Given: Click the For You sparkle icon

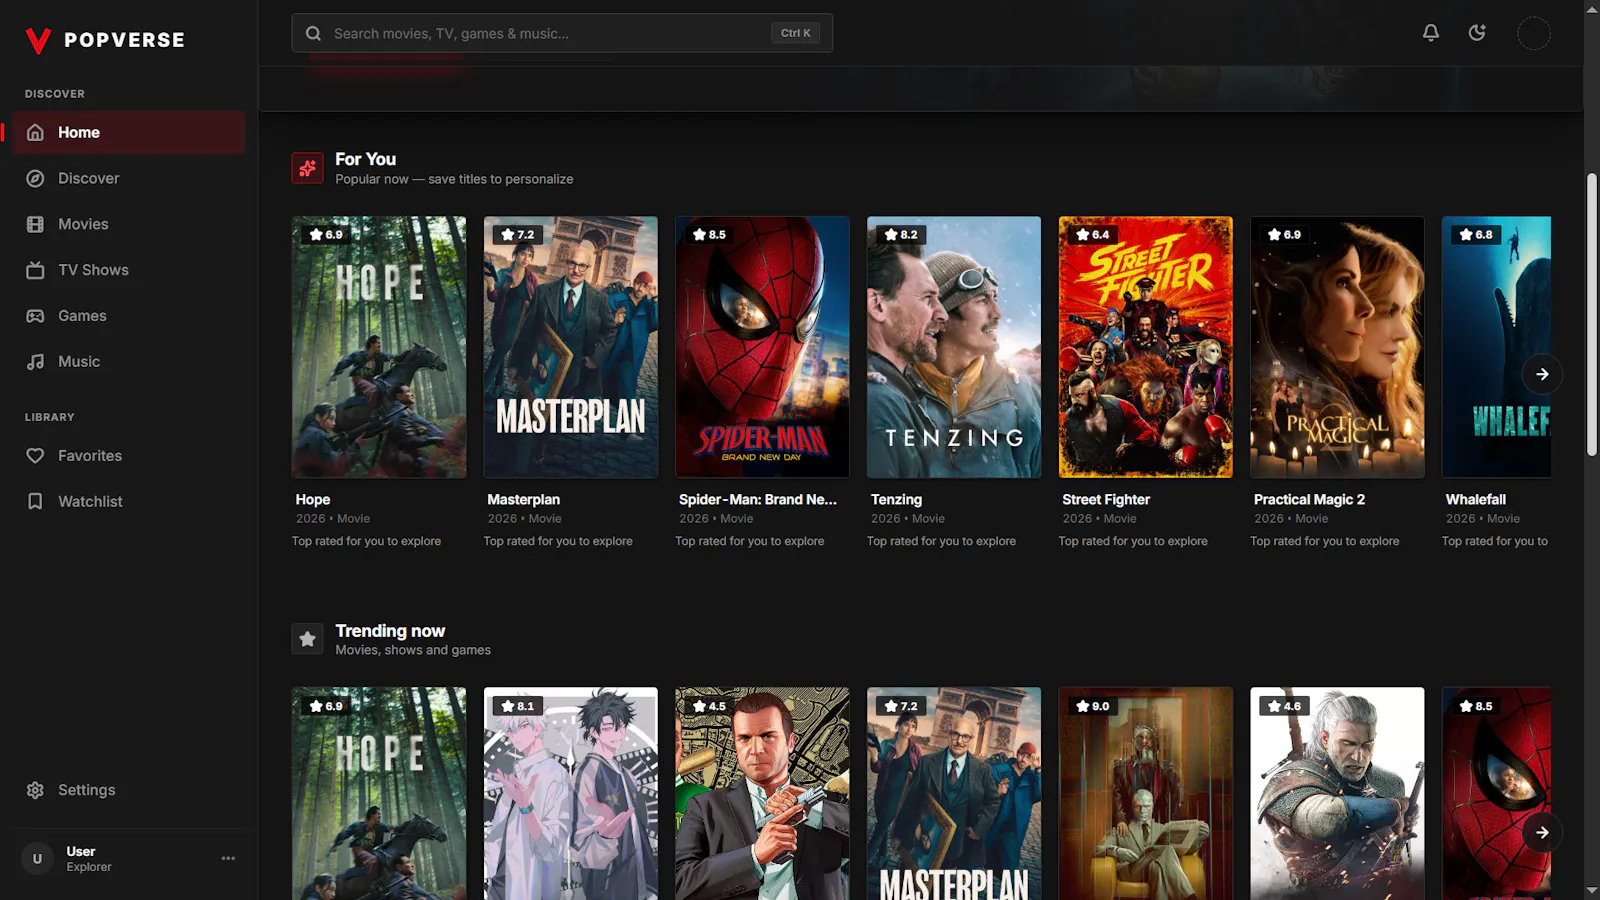Looking at the screenshot, I should point(308,168).
